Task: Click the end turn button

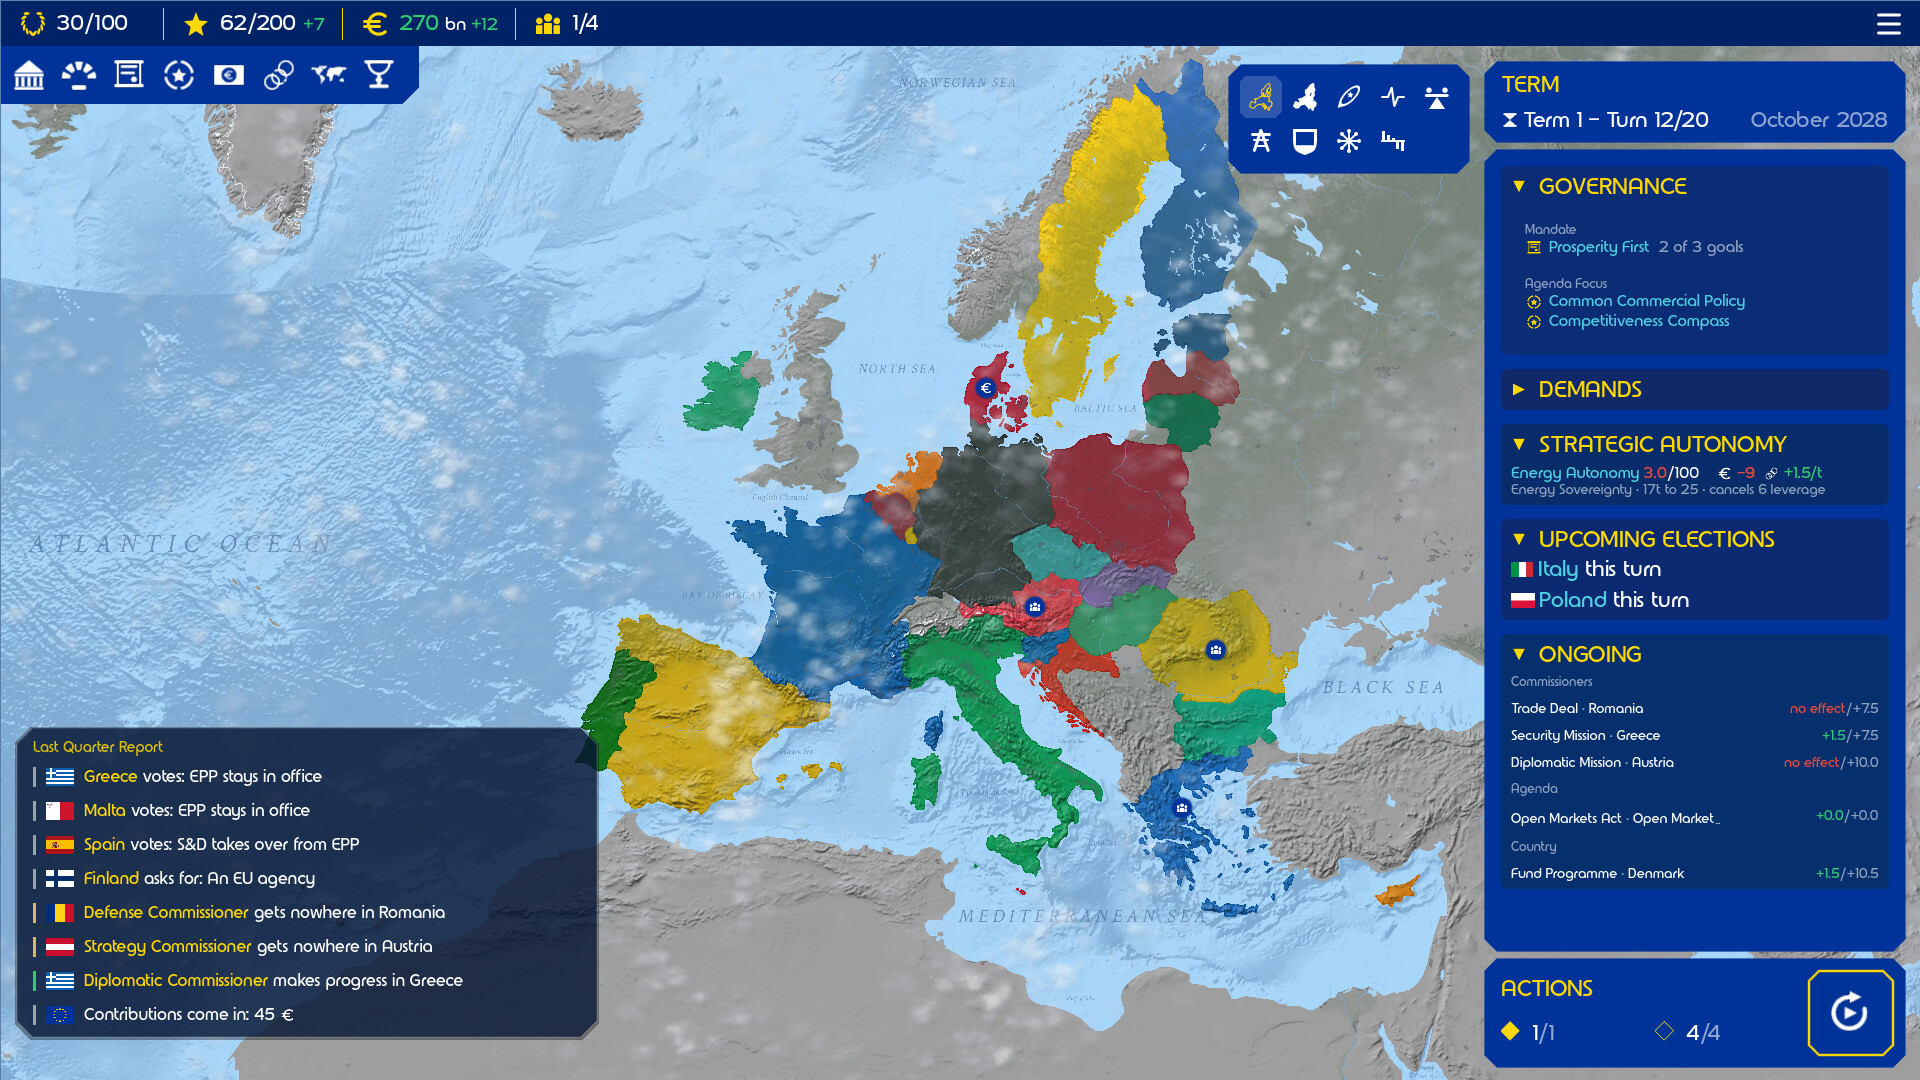Action: point(1850,1012)
